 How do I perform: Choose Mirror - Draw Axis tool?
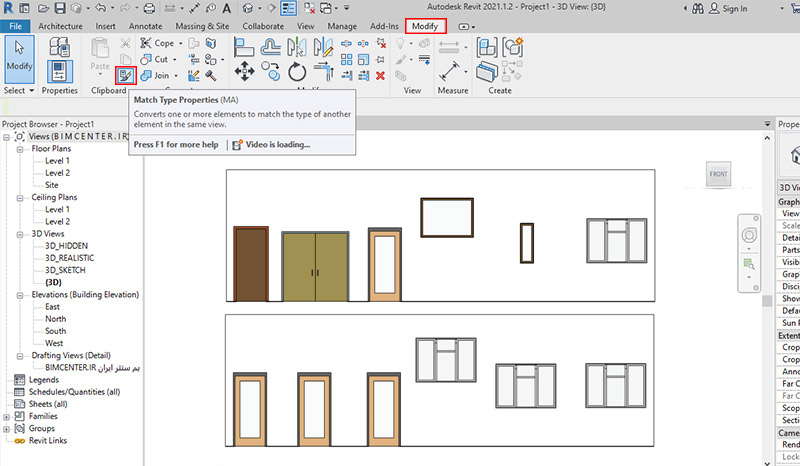click(323, 47)
